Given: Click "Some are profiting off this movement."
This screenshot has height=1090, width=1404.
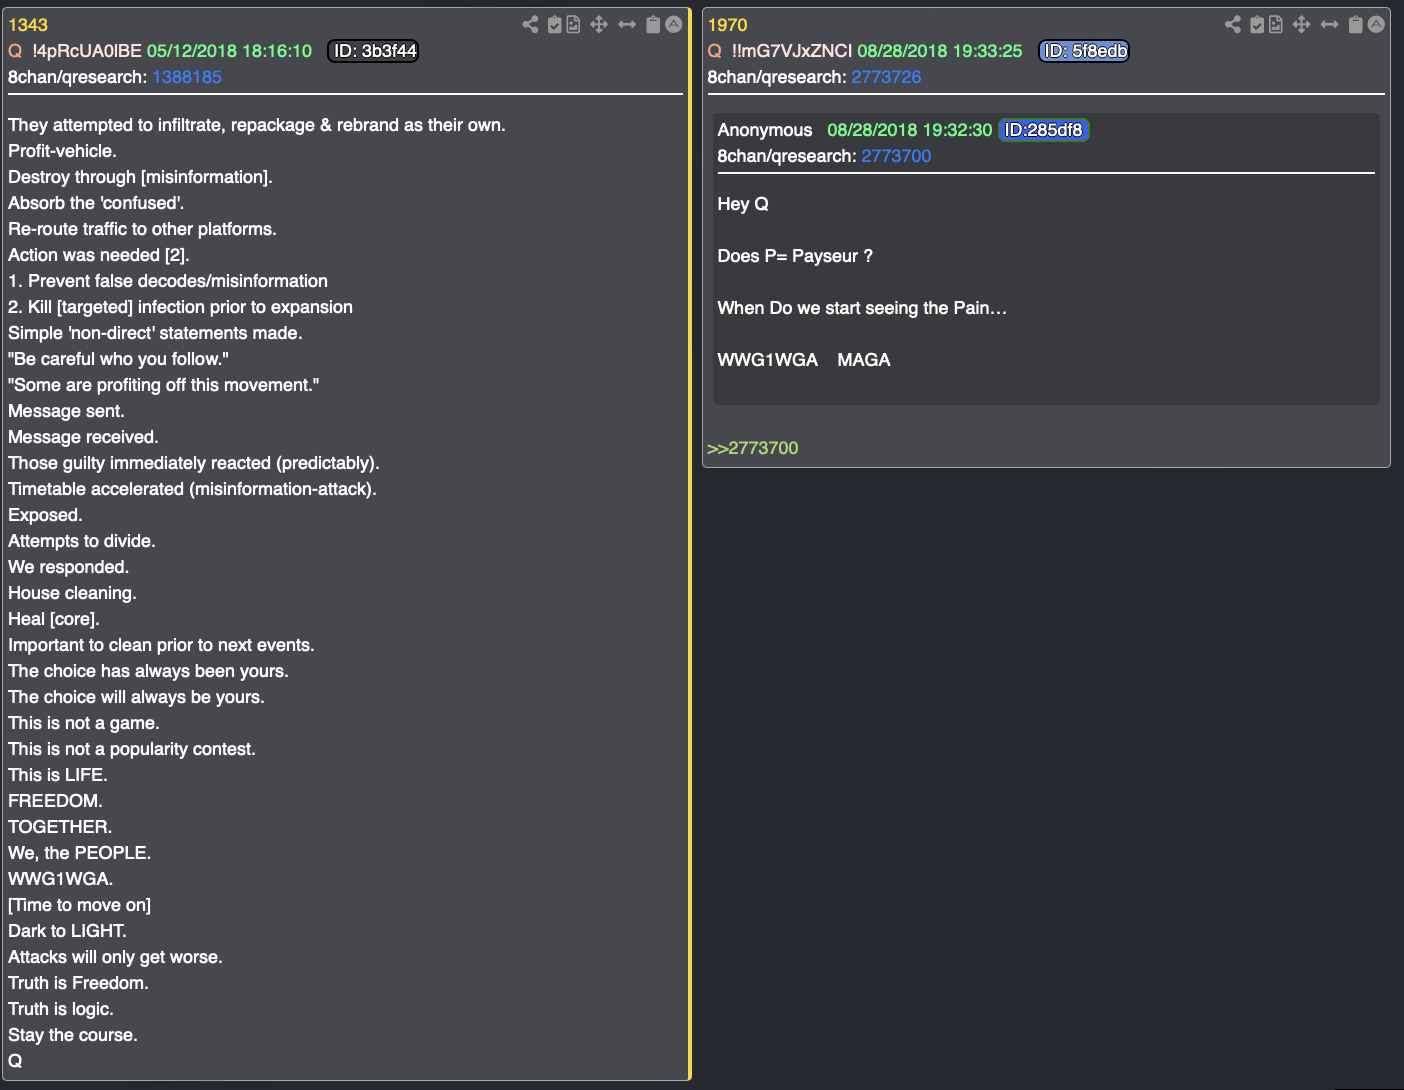Looking at the screenshot, I should (164, 385).
